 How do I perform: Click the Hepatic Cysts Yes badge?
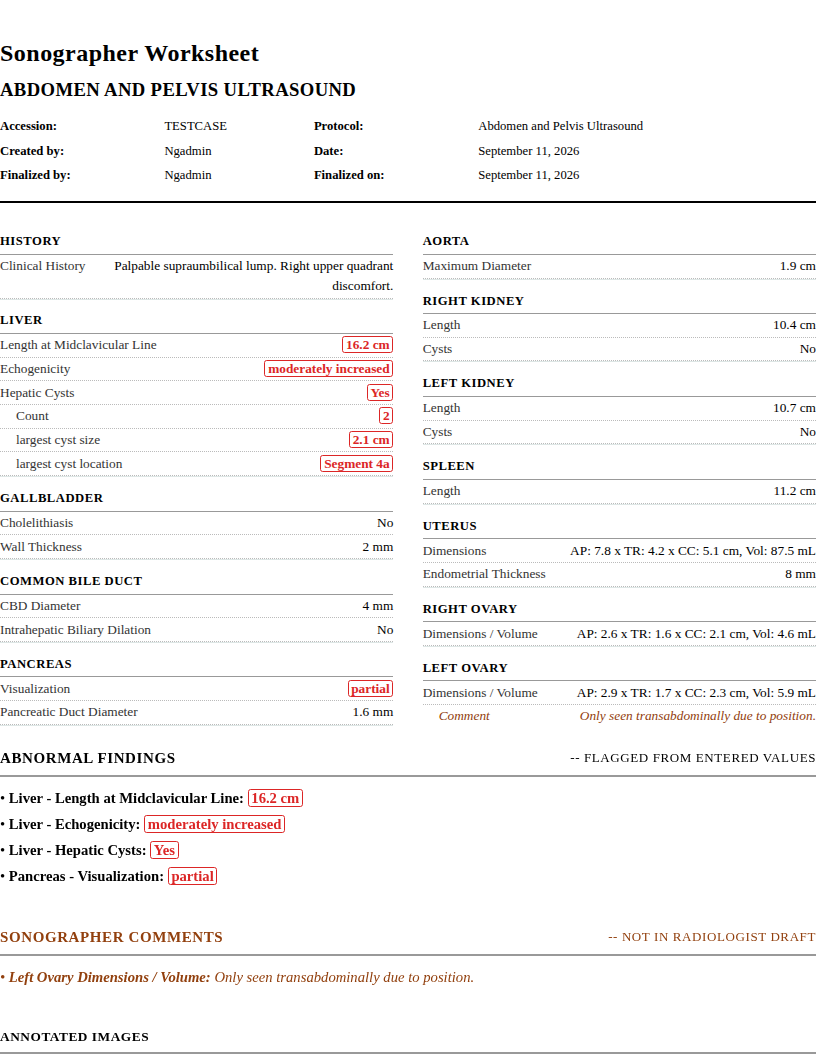click(x=380, y=393)
